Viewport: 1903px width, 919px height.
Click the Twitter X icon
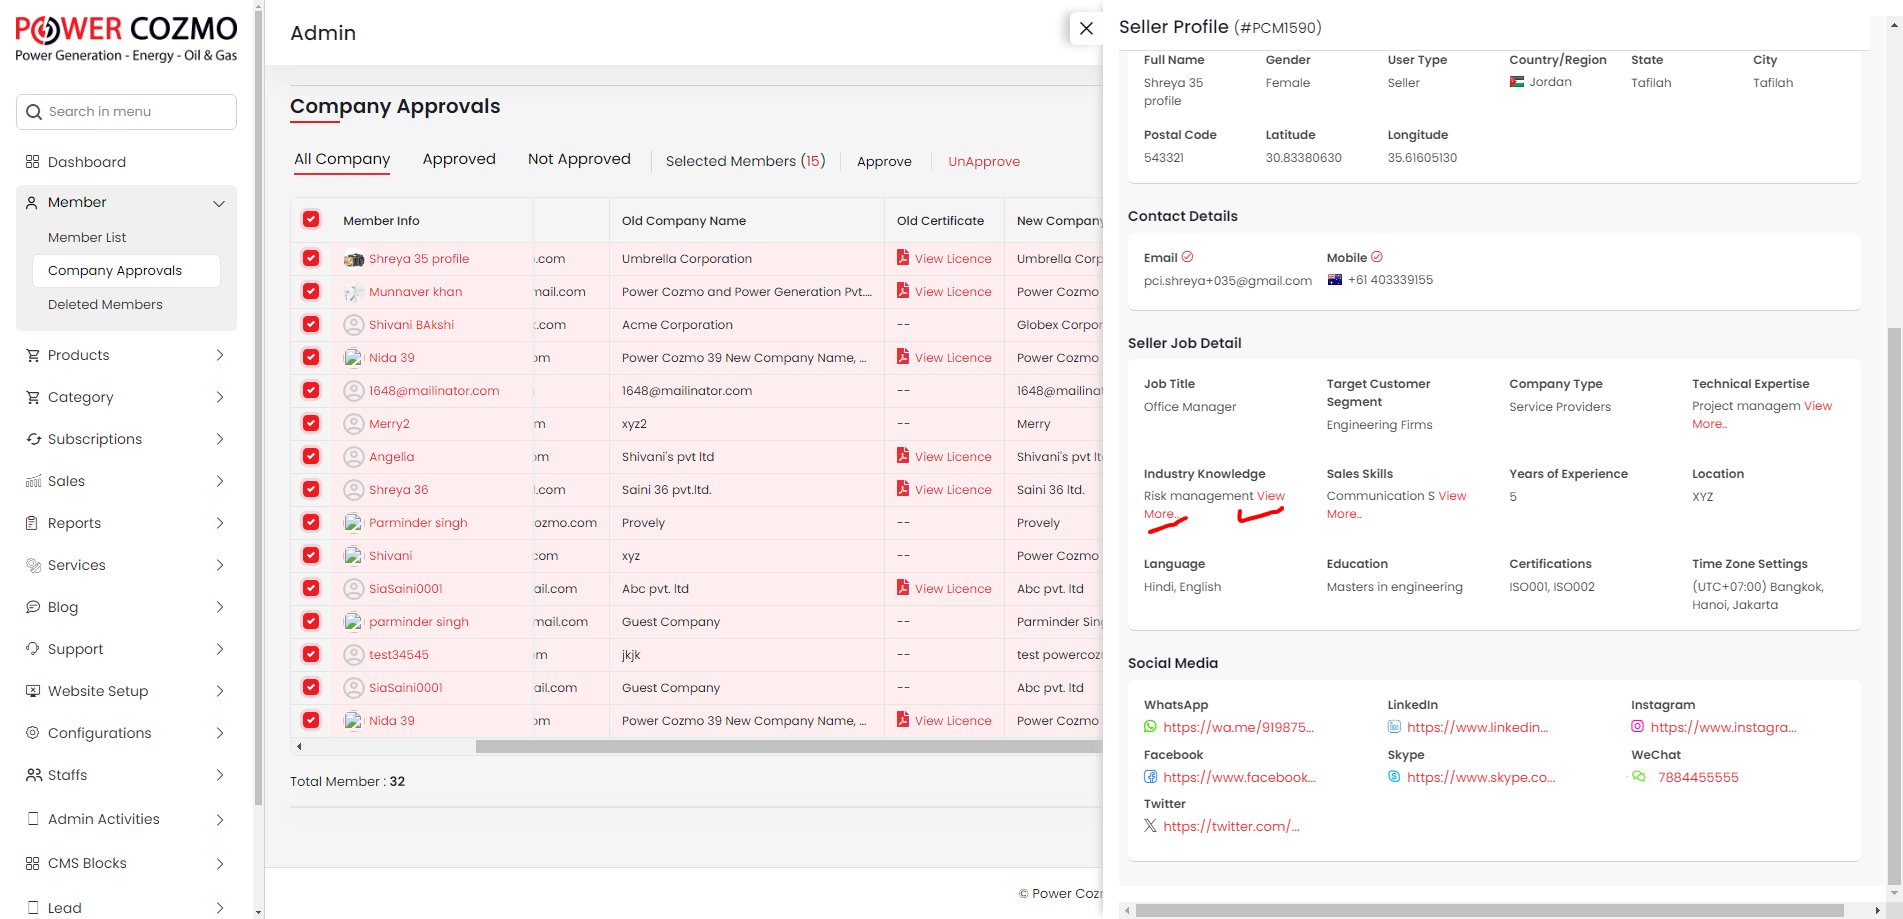coord(1150,826)
